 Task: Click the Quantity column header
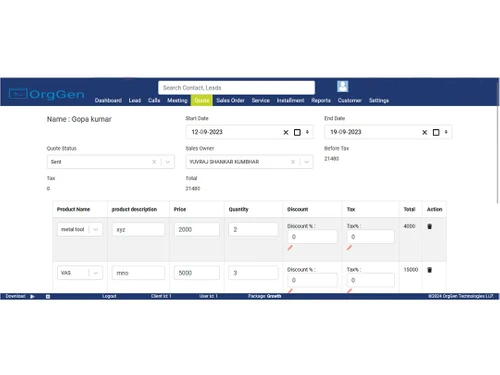[x=238, y=209]
